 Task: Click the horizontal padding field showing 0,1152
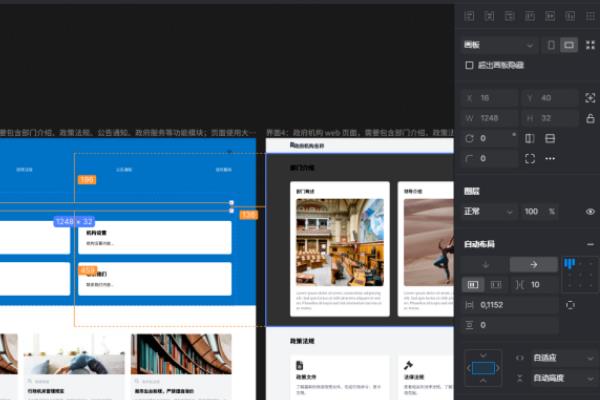pyautogui.click(x=510, y=305)
